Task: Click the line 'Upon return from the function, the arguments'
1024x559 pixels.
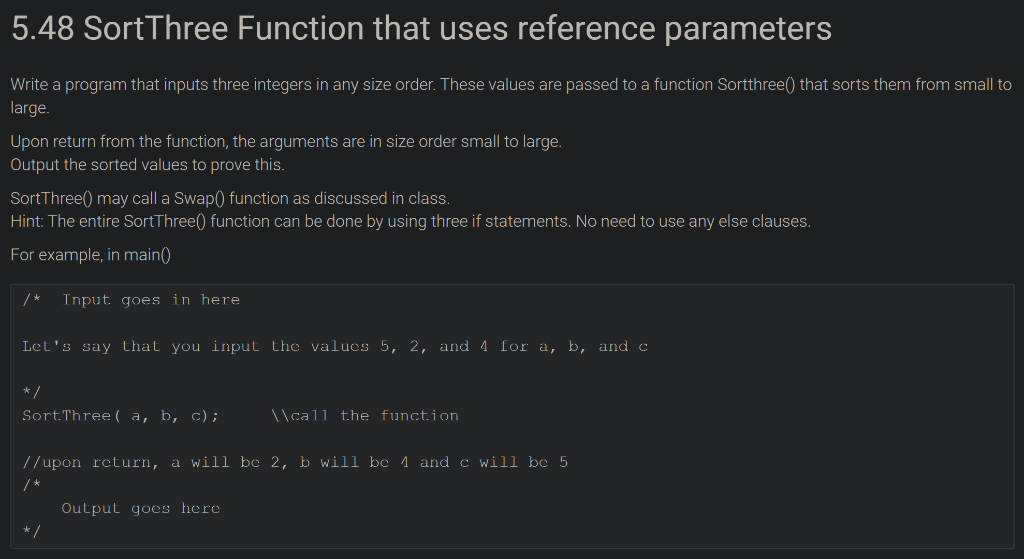Action: (286, 142)
